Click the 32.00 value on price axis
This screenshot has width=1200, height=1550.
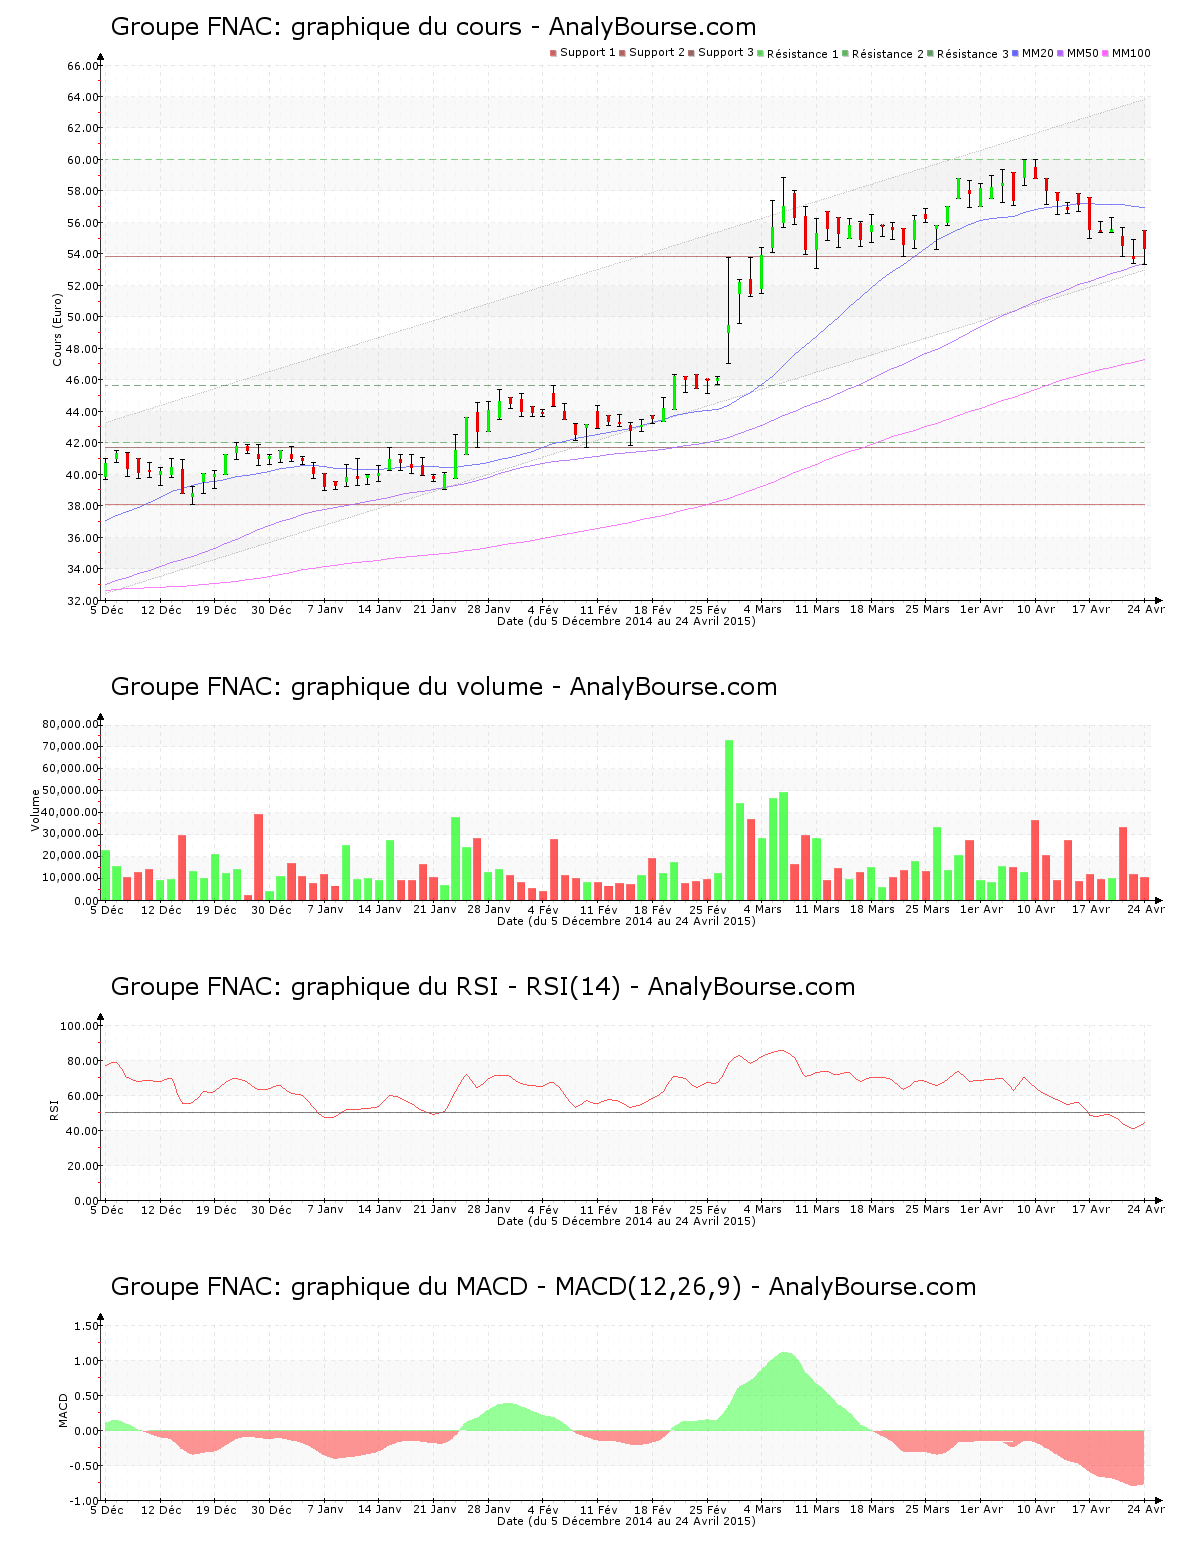pyautogui.click(x=83, y=601)
